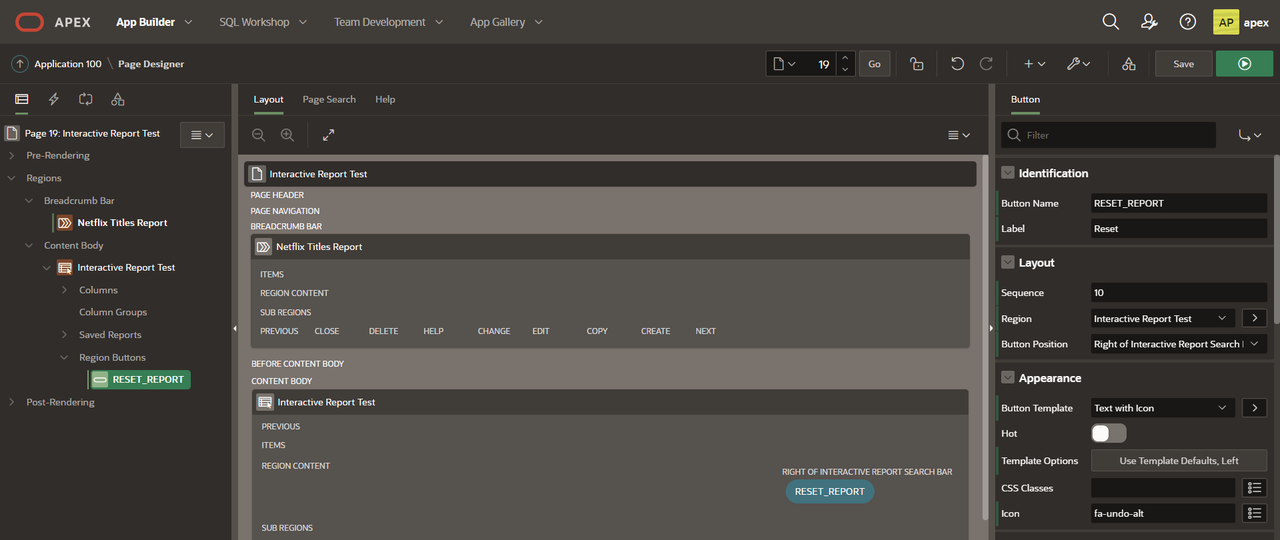The height and width of the screenshot is (540, 1280).
Task: Collapse the Identification section
Action: coord(1008,173)
